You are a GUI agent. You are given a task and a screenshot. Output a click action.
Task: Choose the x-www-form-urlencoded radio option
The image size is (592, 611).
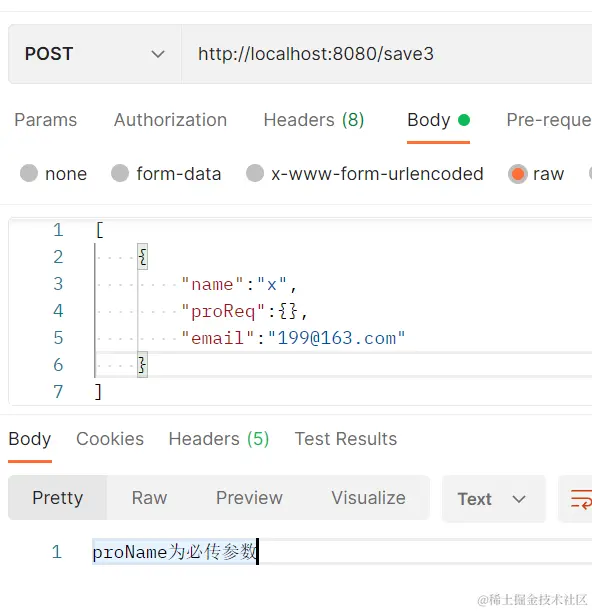tap(255, 173)
